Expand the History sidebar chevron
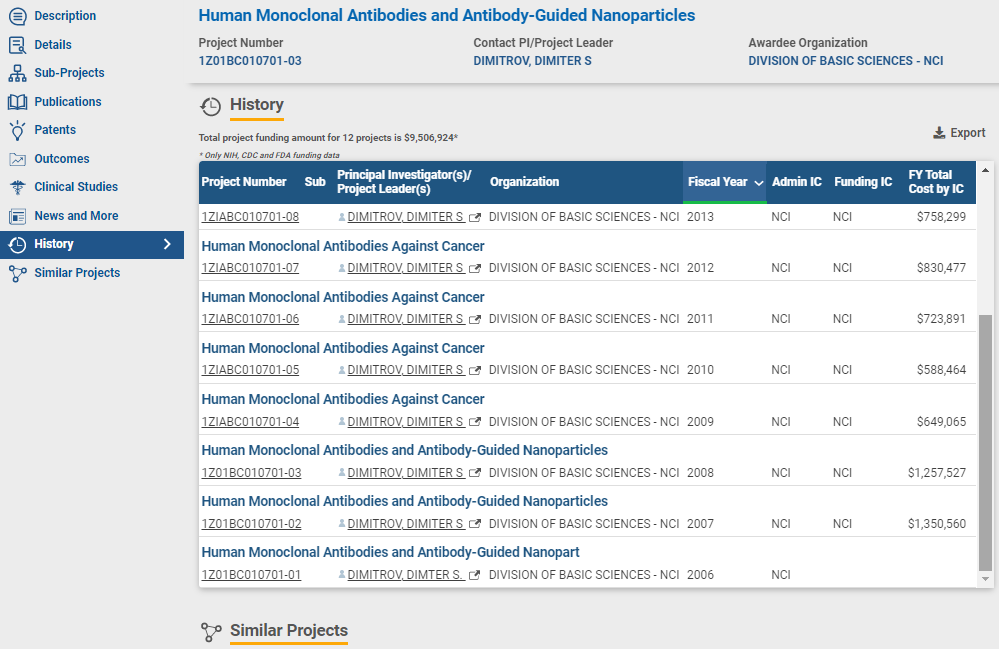This screenshot has height=649, width=999. coord(167,244)
